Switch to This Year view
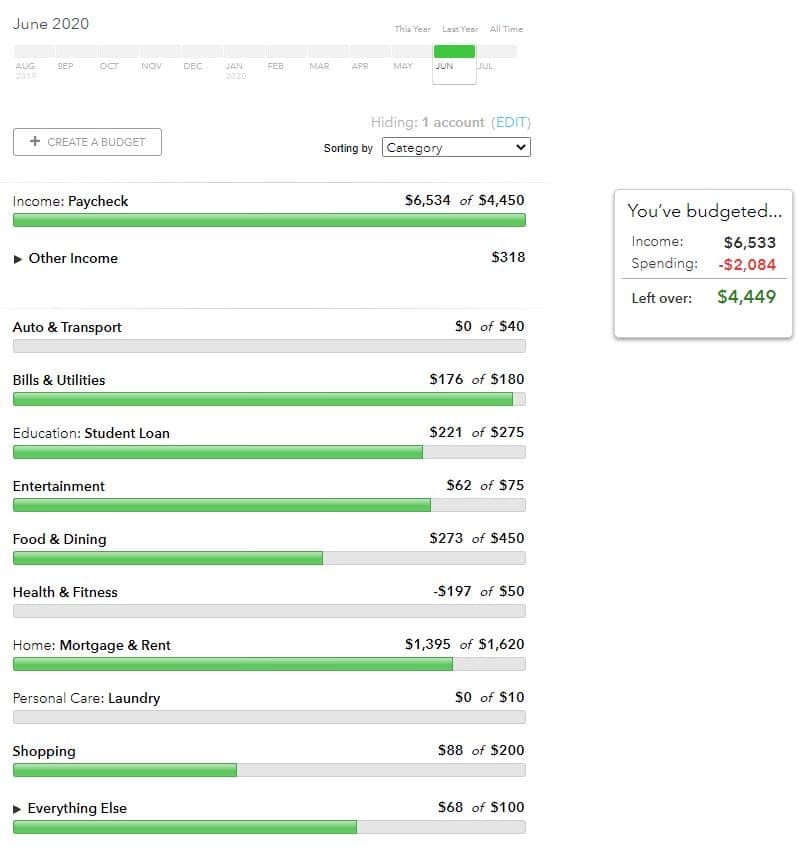The width and height of the screenshot is (801, 847). click(x=412, y=29)
